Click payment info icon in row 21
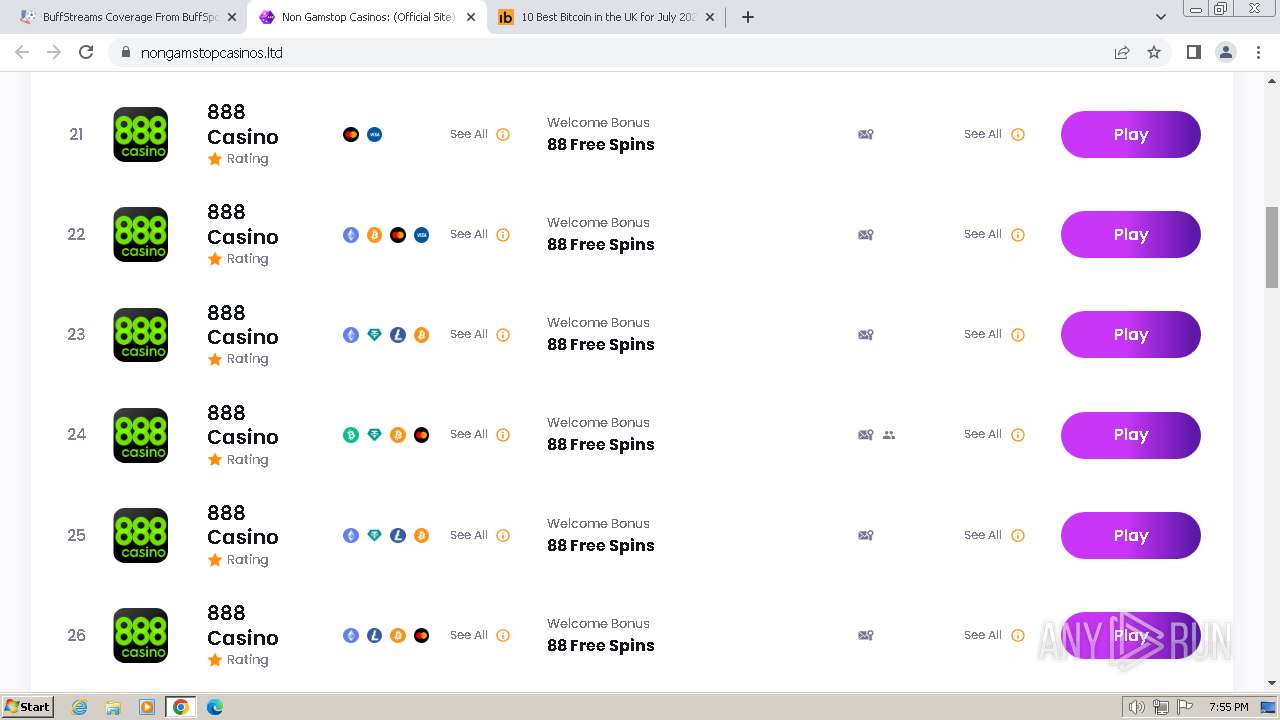 (503, 134)
